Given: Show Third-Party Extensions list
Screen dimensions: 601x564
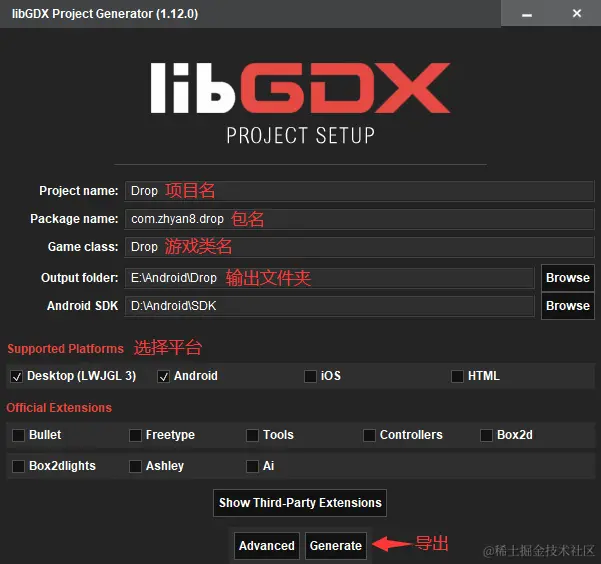Looking at the screenshot, I should [300, 503].
